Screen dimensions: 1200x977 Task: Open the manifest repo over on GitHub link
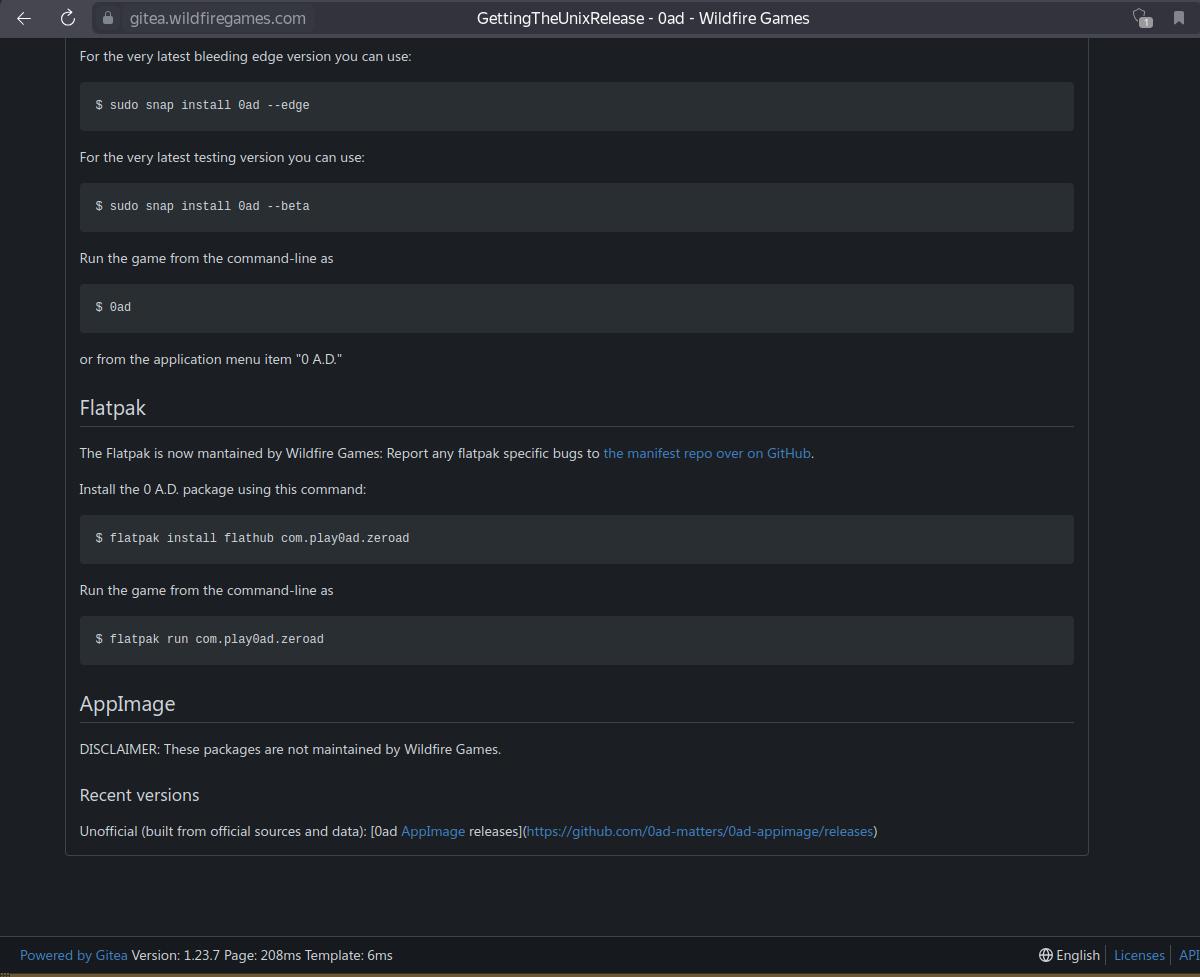point(706,453)
